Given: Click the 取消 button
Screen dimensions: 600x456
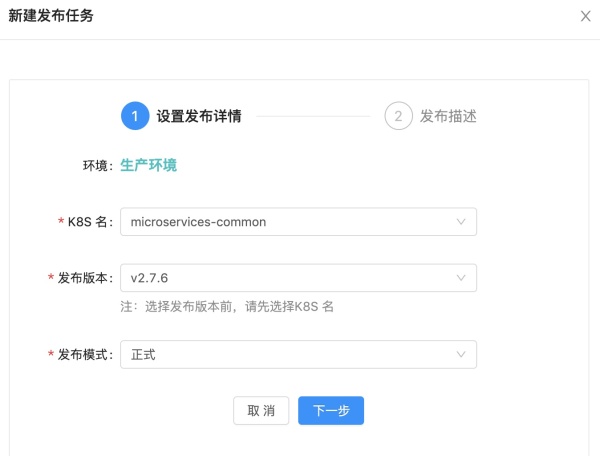Looking at the screenshot, I should (x=261, y=410).
